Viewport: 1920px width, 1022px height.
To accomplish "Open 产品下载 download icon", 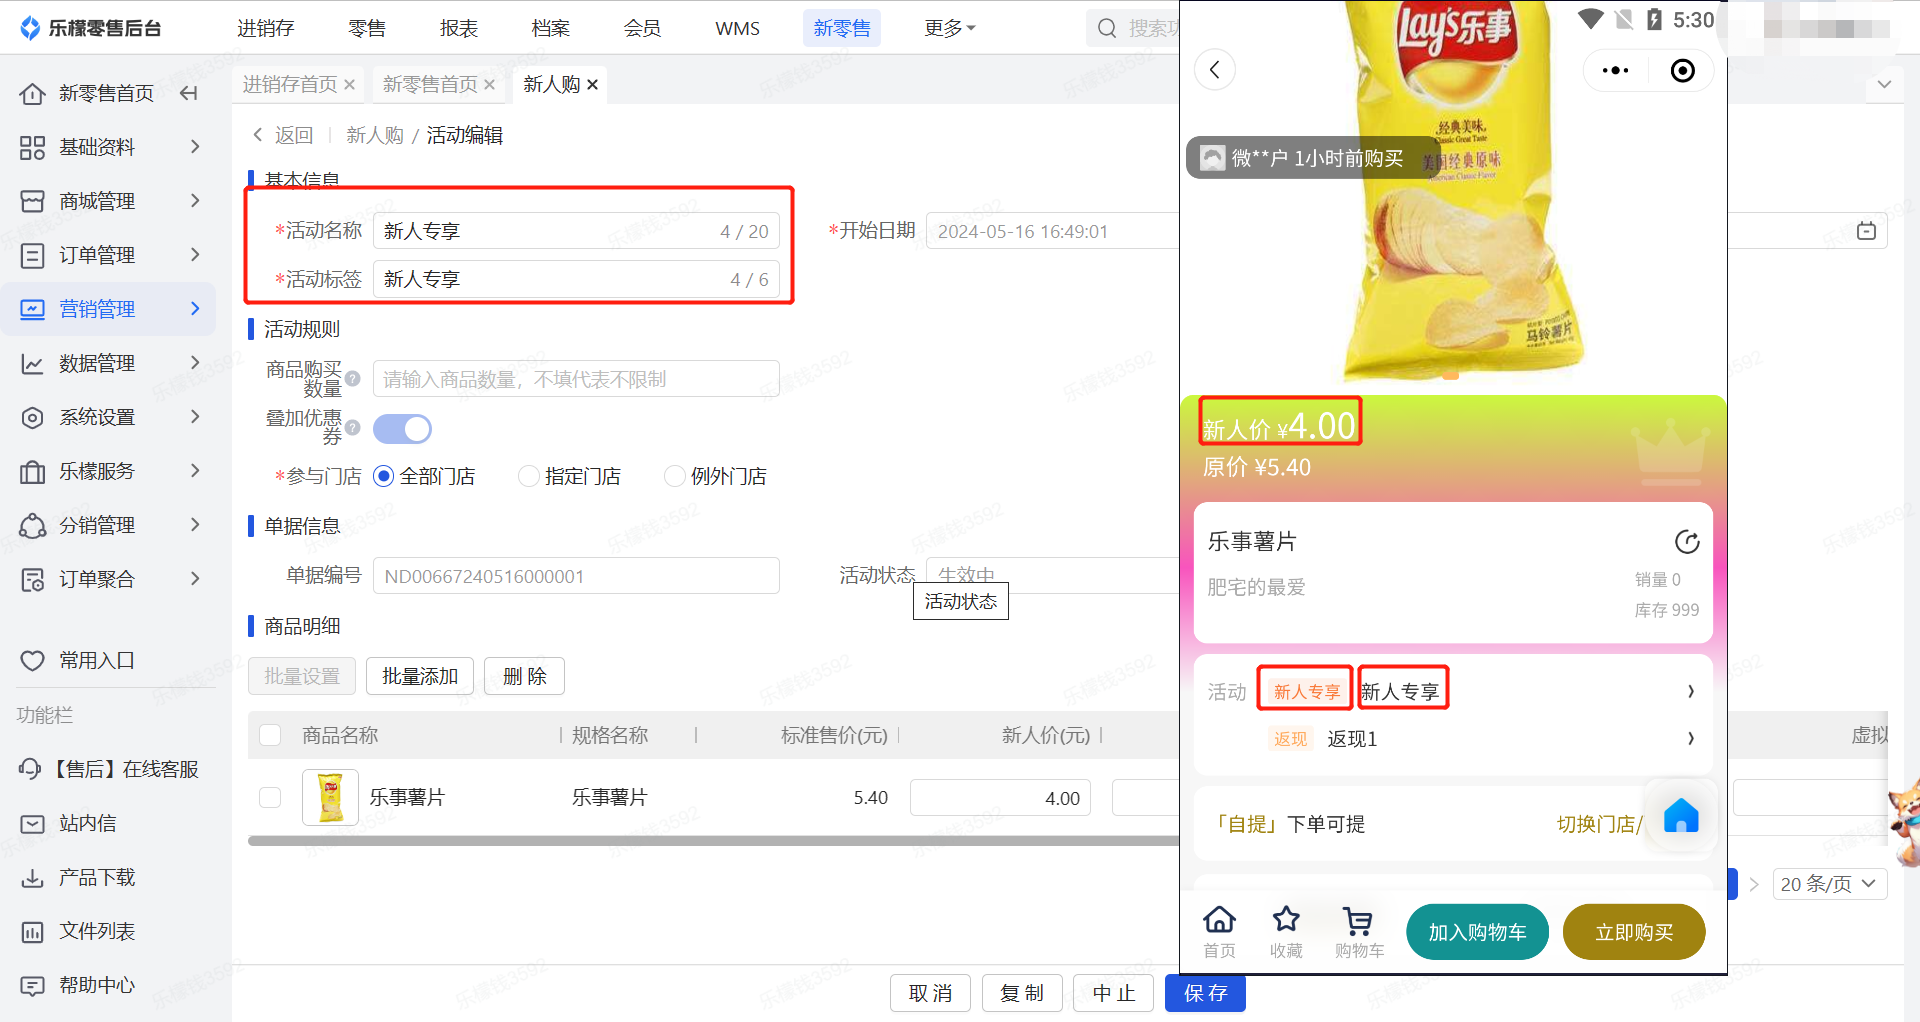I will pyautogui.click(x=32, y=878).
